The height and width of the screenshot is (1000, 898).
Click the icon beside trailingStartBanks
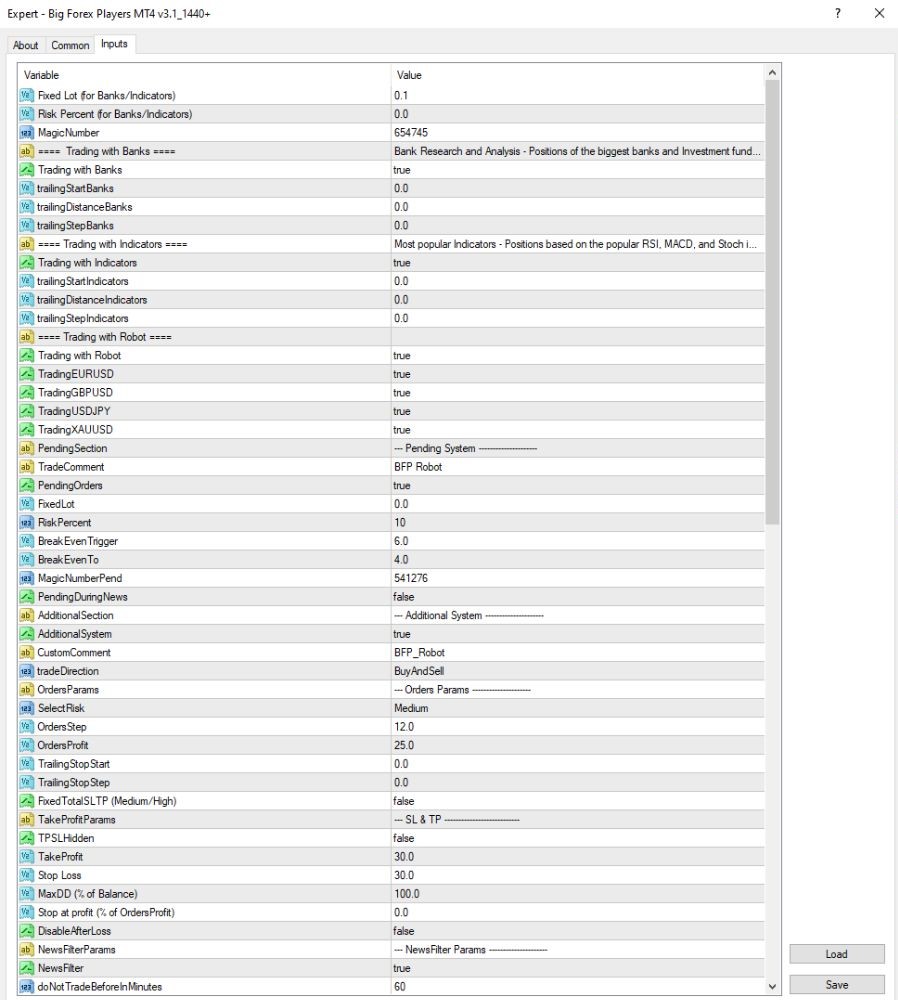coord(26,188)
